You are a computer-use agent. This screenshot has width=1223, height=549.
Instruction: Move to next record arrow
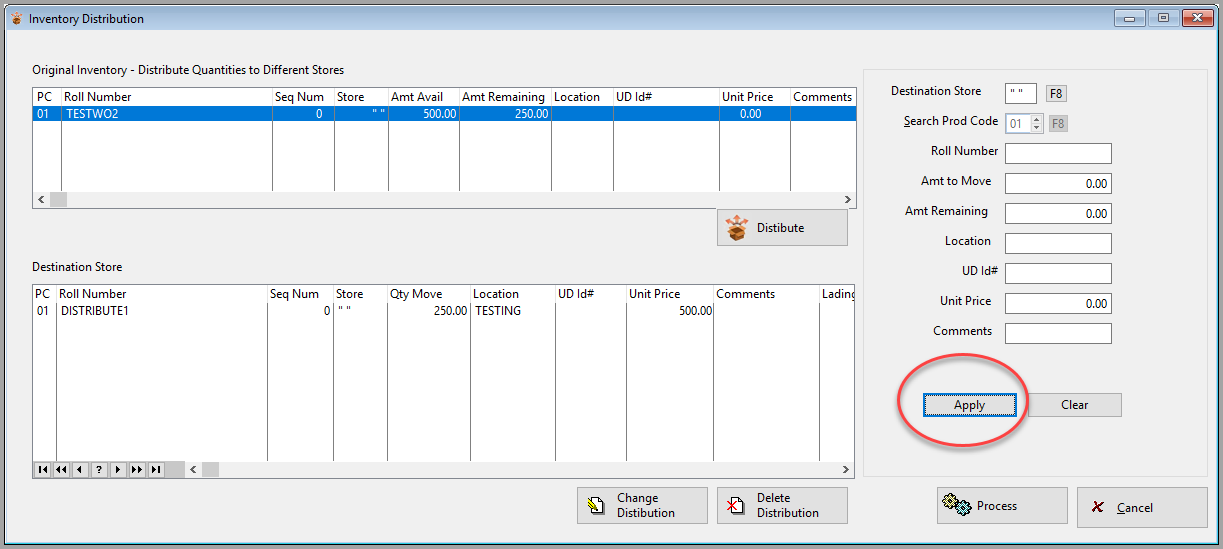[x=118, y=469]
